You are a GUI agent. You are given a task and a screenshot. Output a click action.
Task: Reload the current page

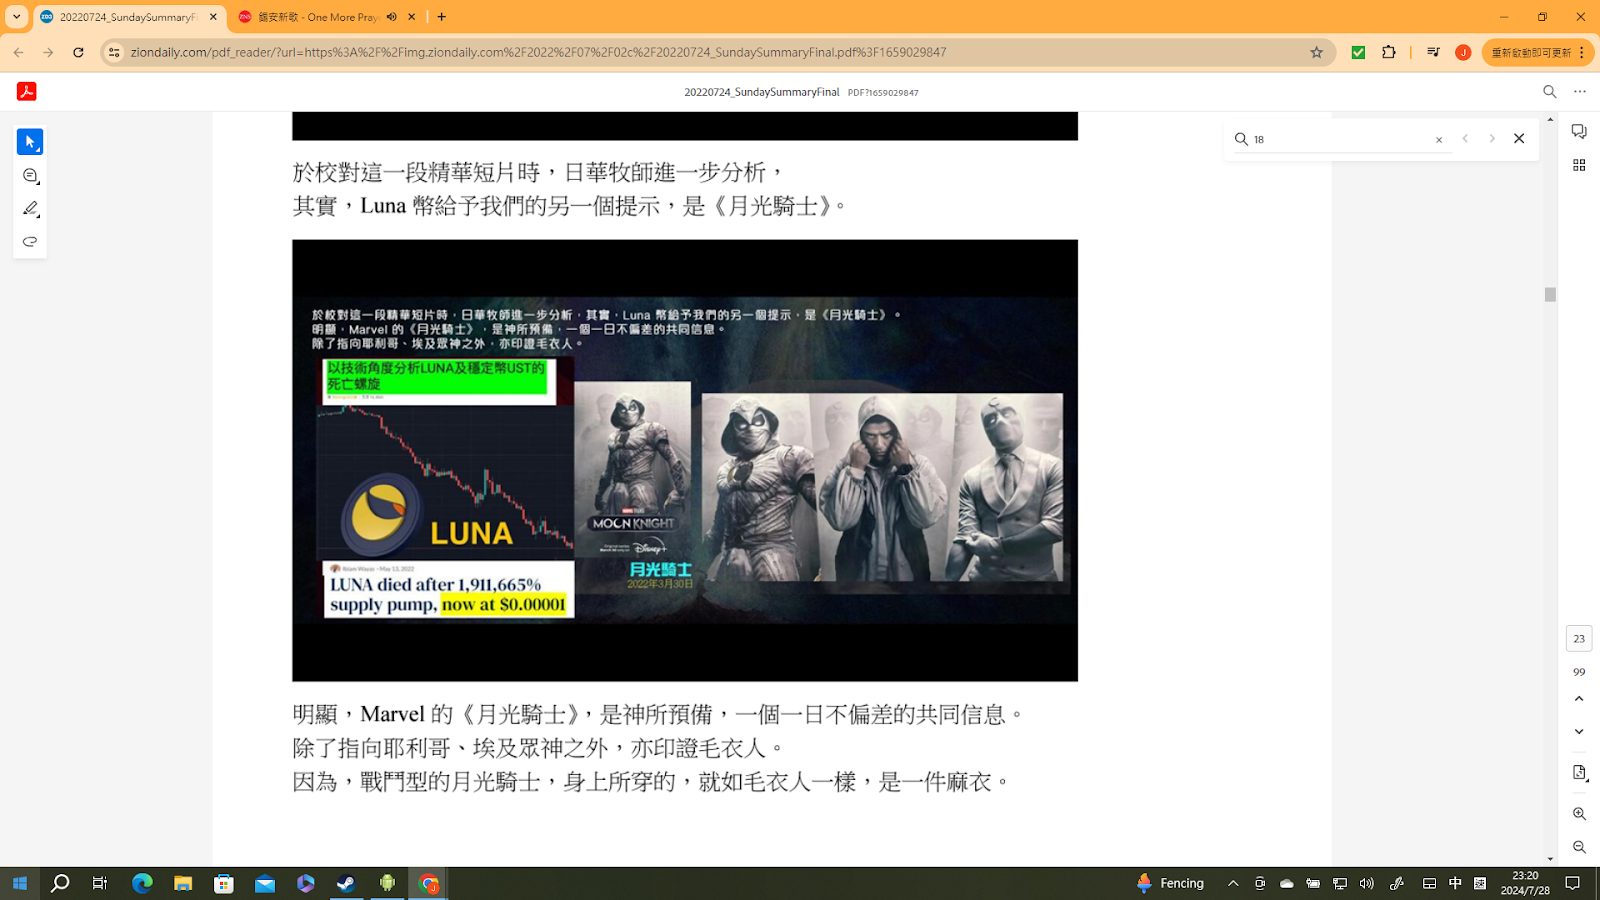tap(78, 52)
